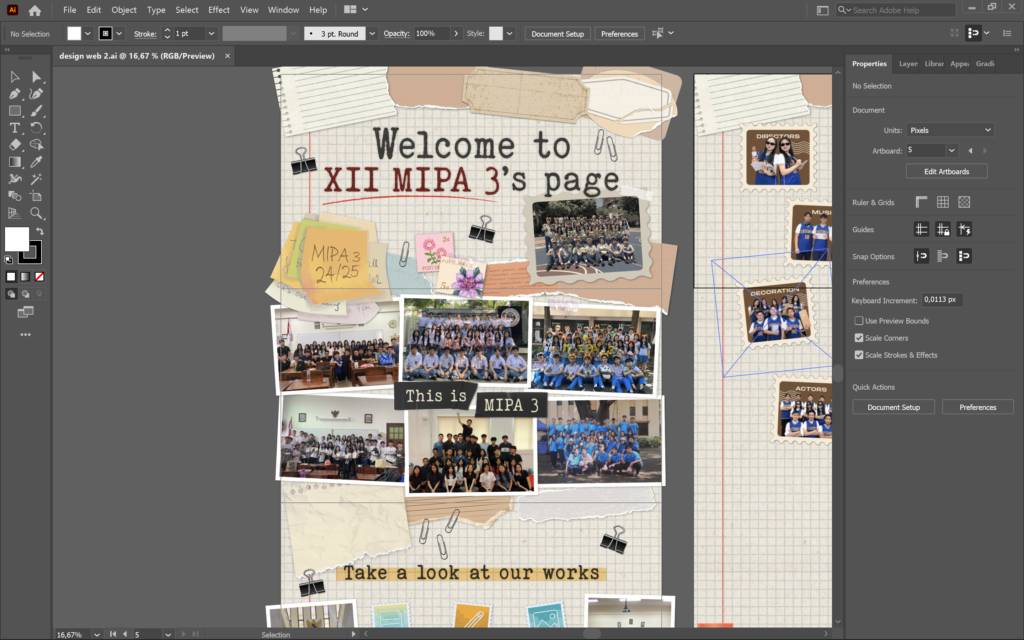Click Document Setup in control bar

tap(558, 33)
